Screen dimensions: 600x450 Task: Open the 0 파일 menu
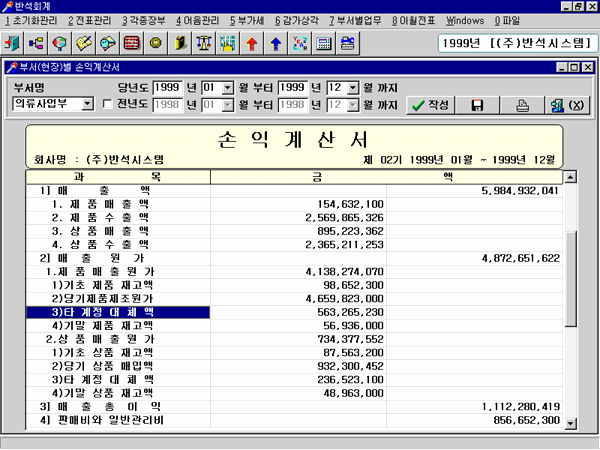[x=507, y=21]
